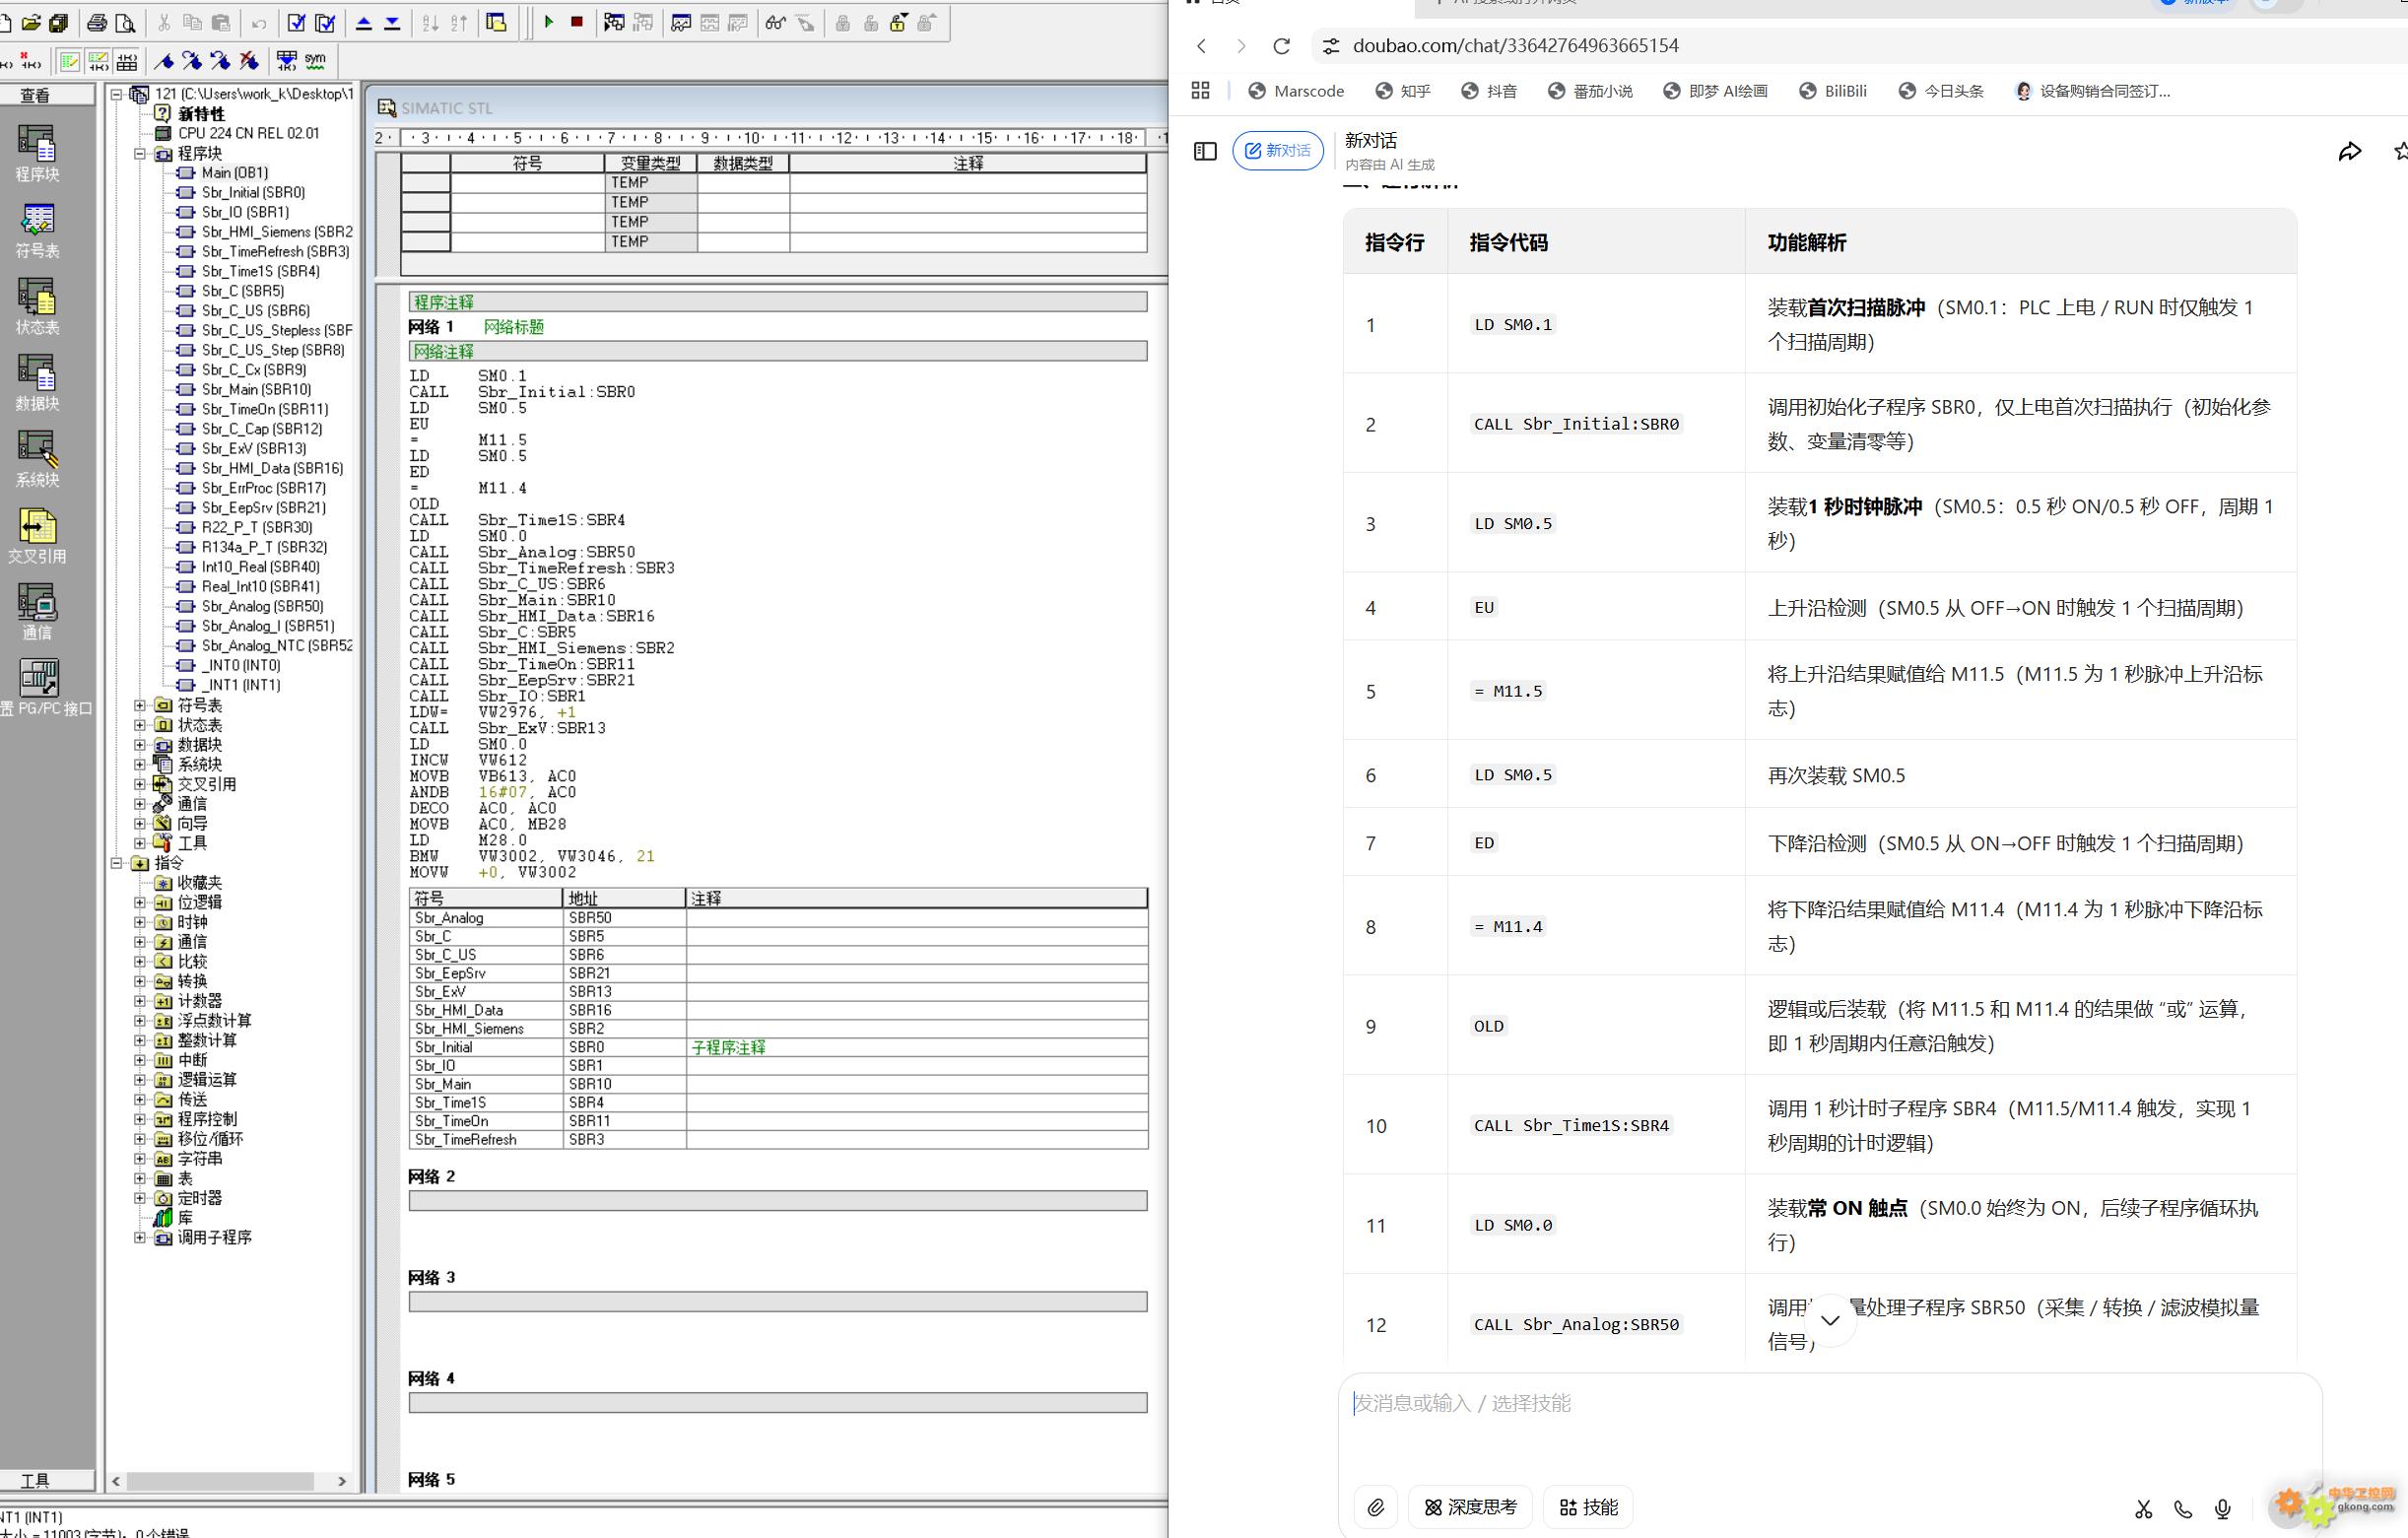Toggle the network comments display button
This screenshot has height=1538, width=2408.
tap(98, 61)
